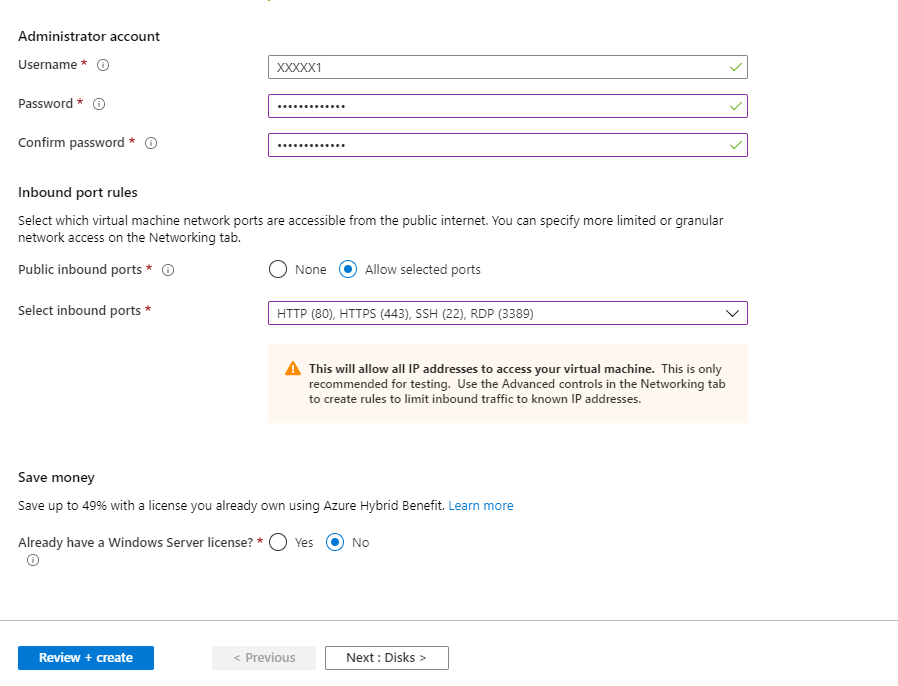Select No for Windows Server license
Image resolution: width=898 pixels, height=686 pixels.
click(x=336, y=542)
